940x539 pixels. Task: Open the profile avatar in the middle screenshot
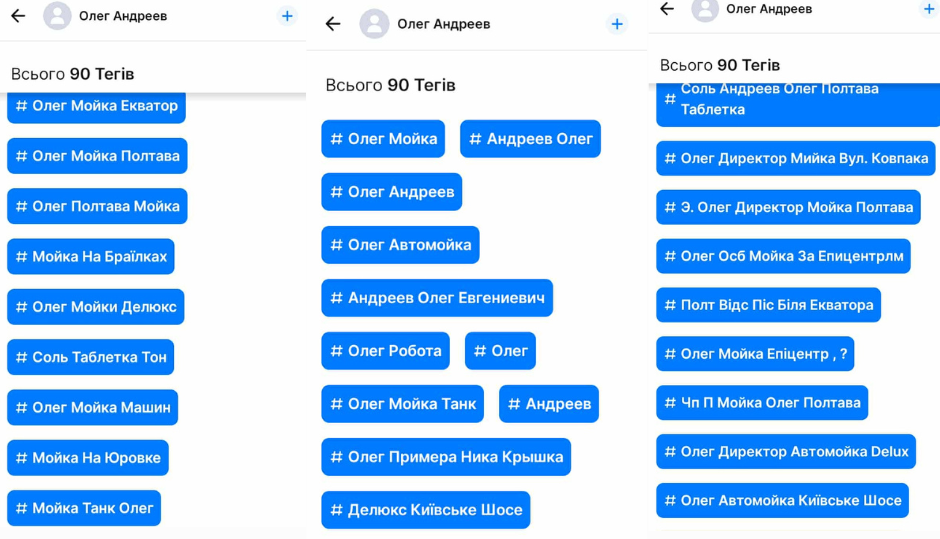click(374, 24)
